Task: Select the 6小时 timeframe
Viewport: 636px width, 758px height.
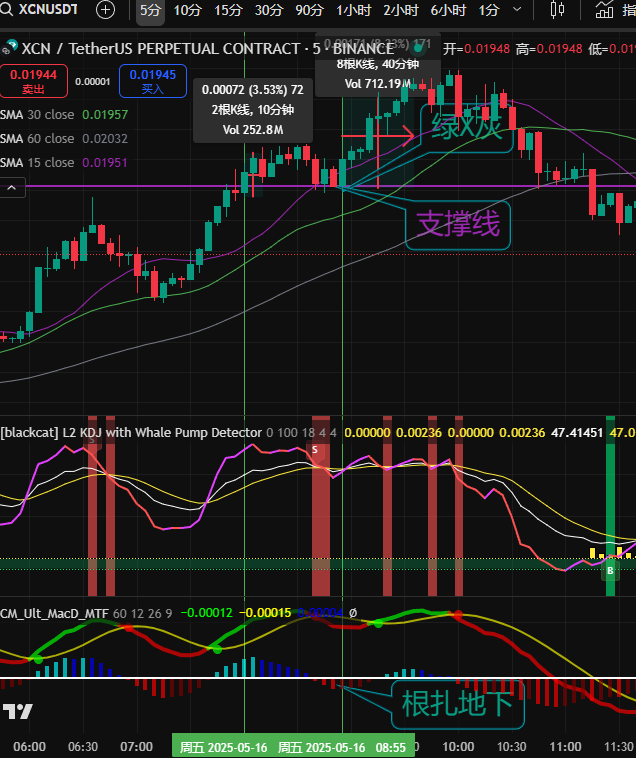Action: (448, 10)
